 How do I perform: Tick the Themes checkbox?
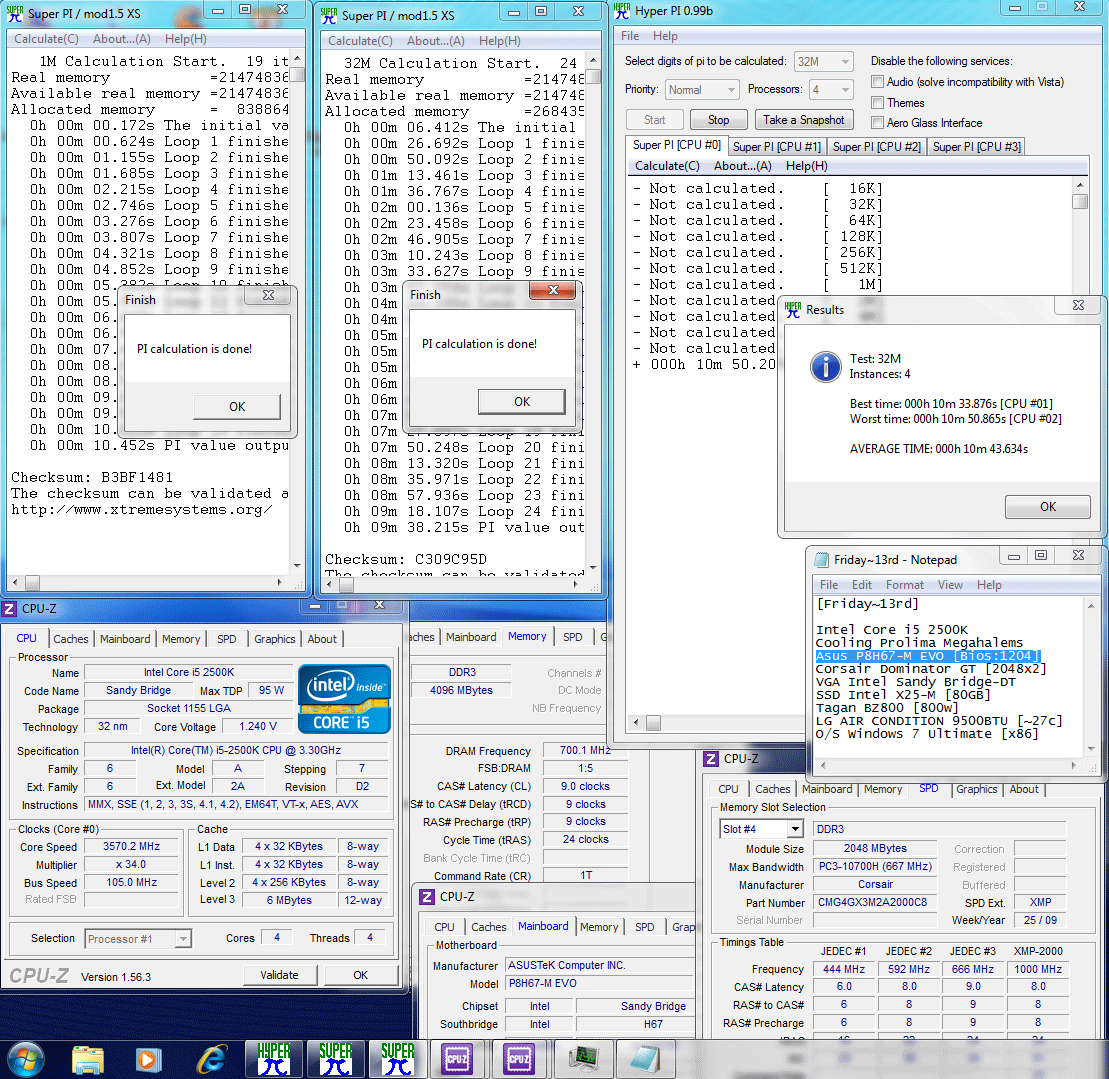877,103
